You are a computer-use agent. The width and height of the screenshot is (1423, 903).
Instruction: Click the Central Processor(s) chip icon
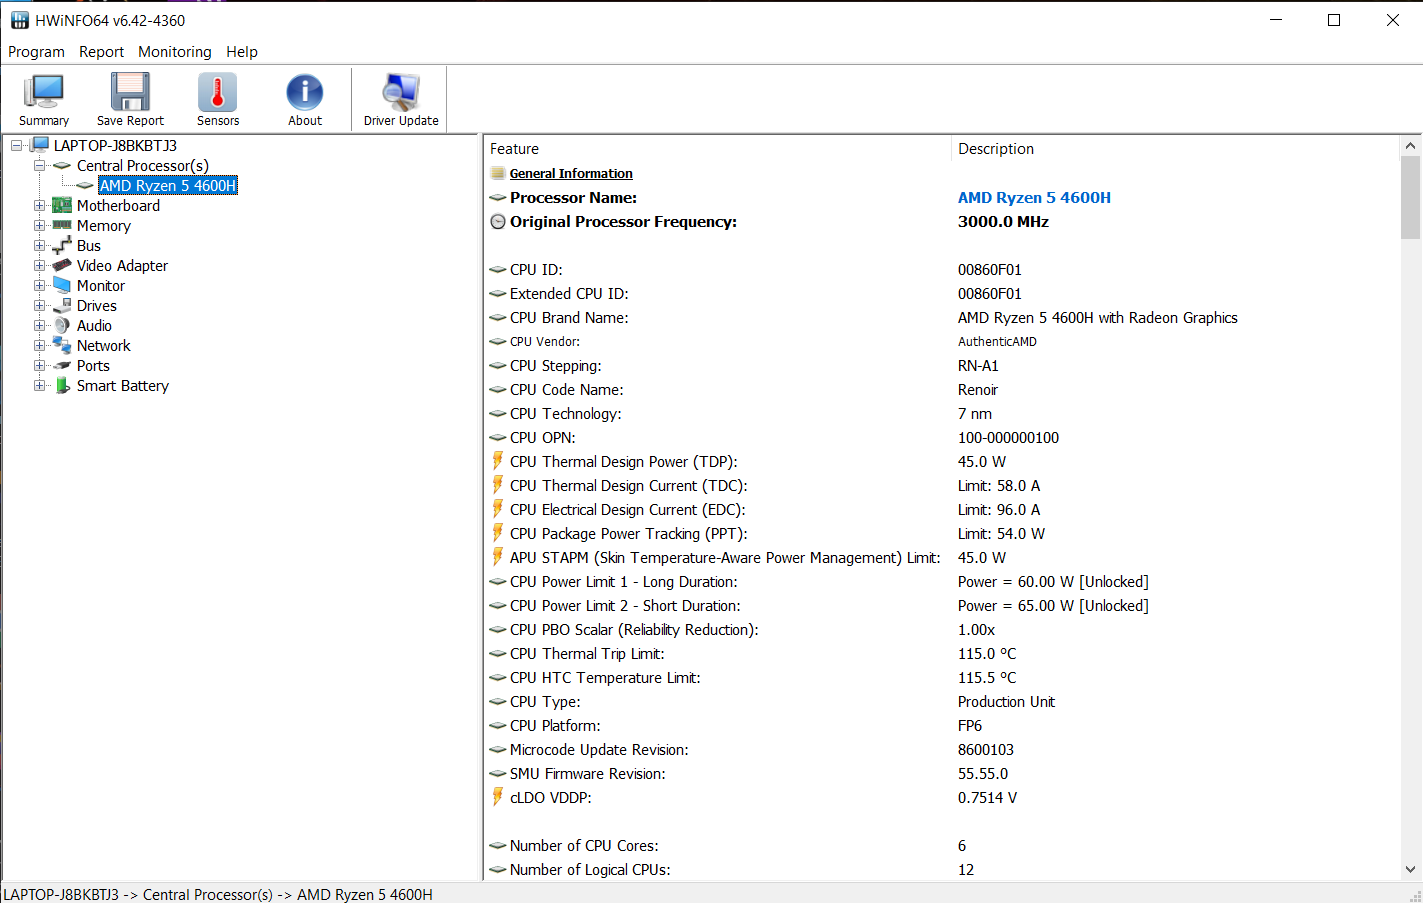[62, 165]
